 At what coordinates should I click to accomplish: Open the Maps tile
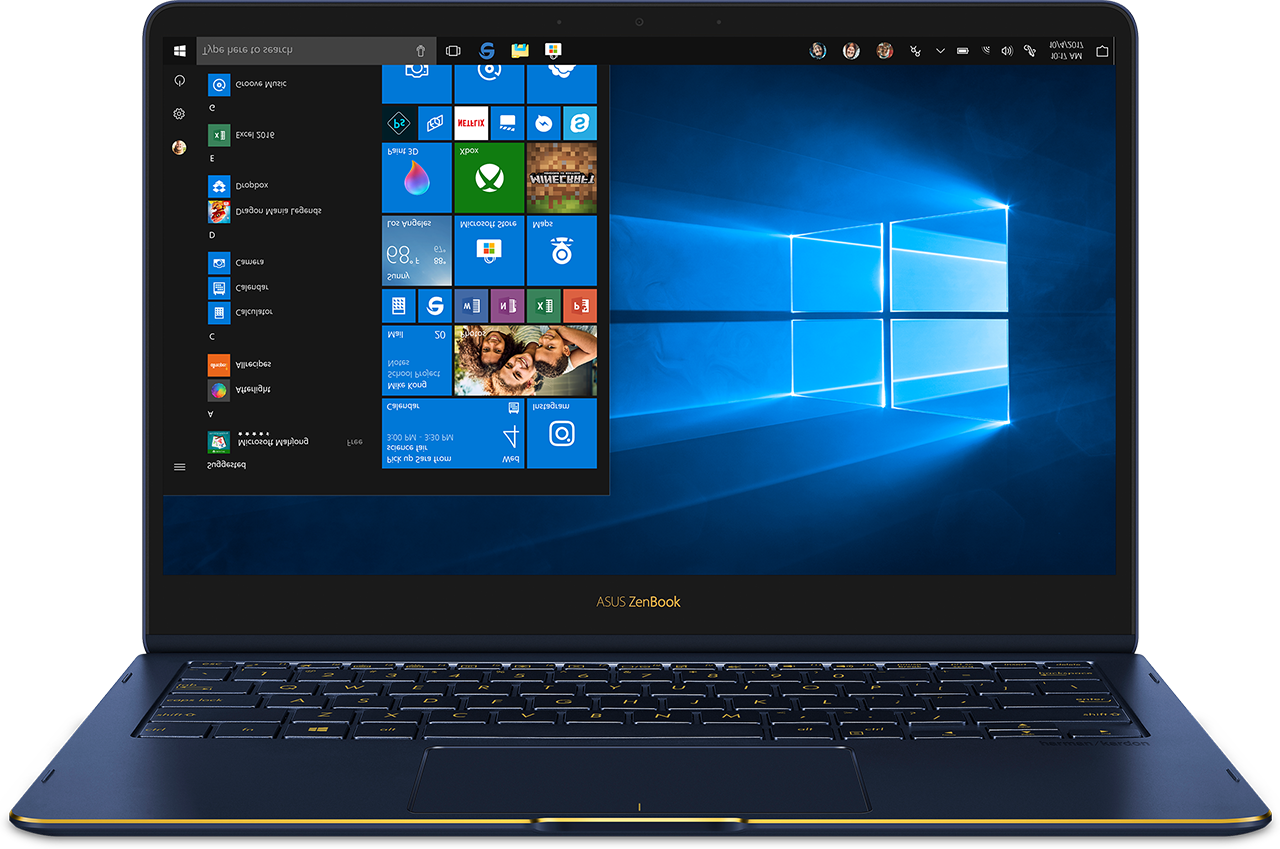coord(562,251)
